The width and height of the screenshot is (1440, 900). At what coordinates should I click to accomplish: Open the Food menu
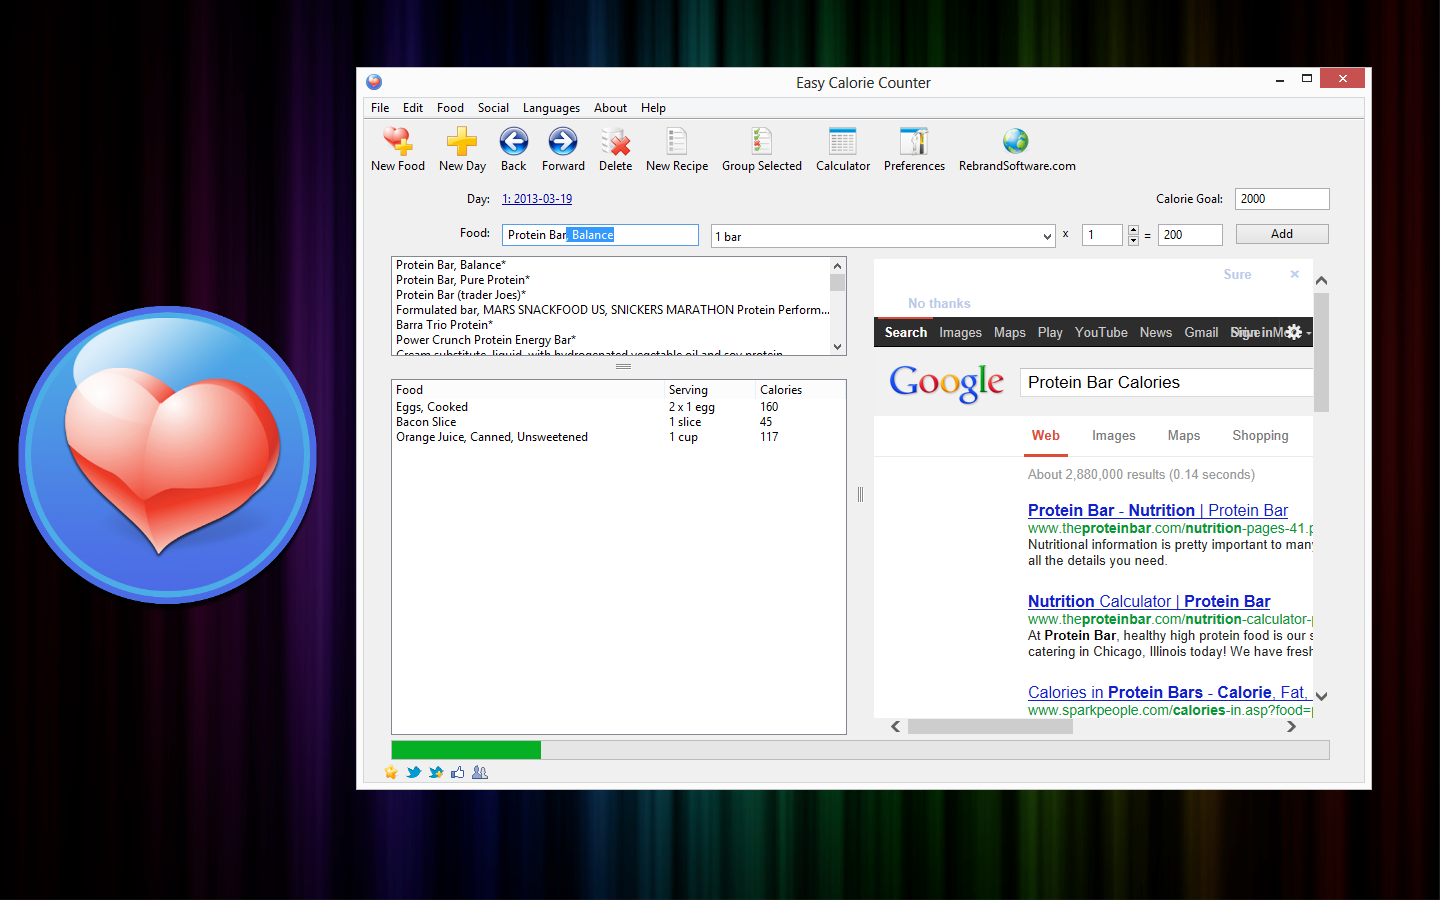(450, 108)
